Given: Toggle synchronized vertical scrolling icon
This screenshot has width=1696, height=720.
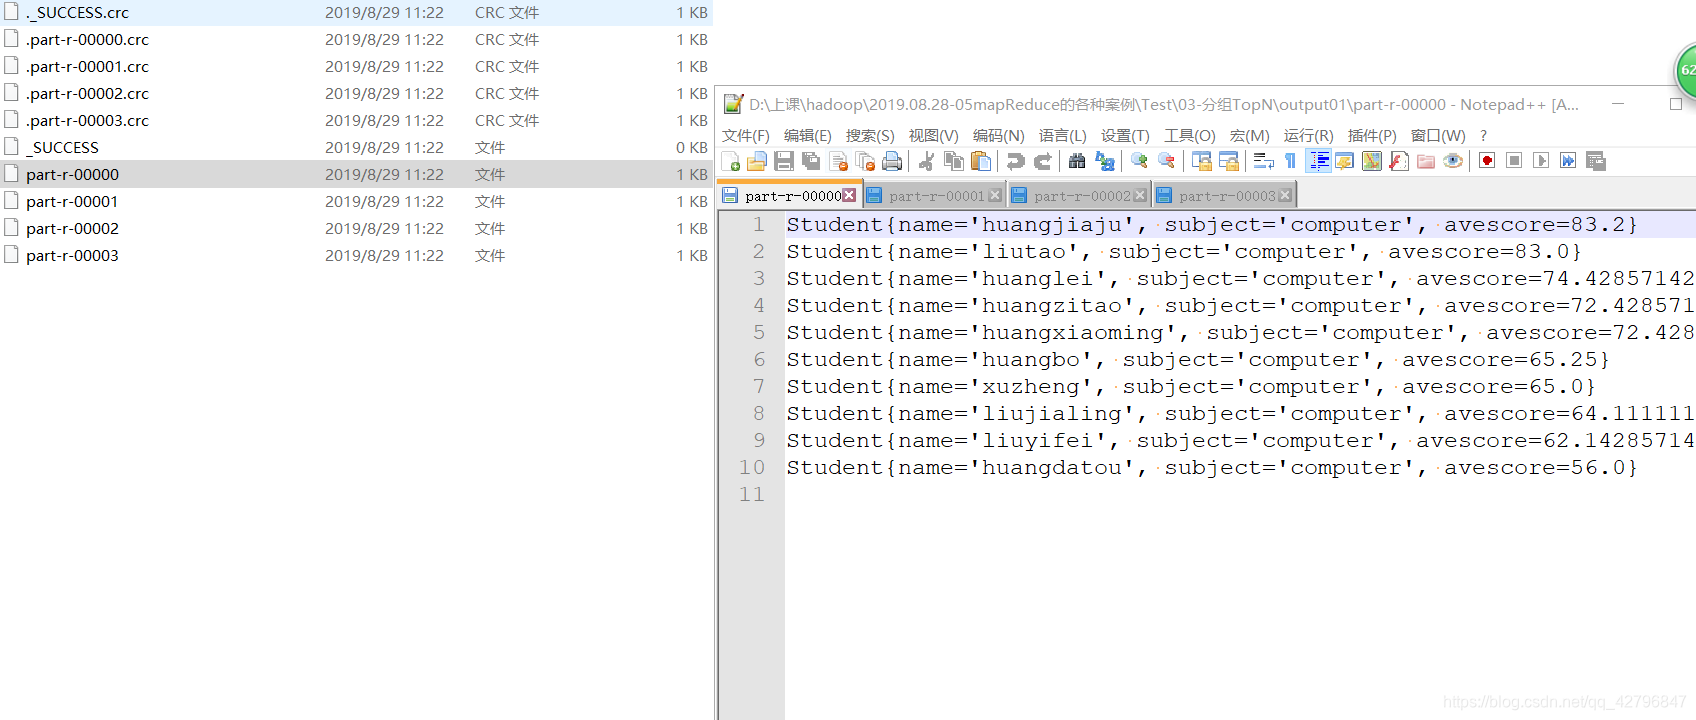Looking at the screenshot, I should (1202, 161).
